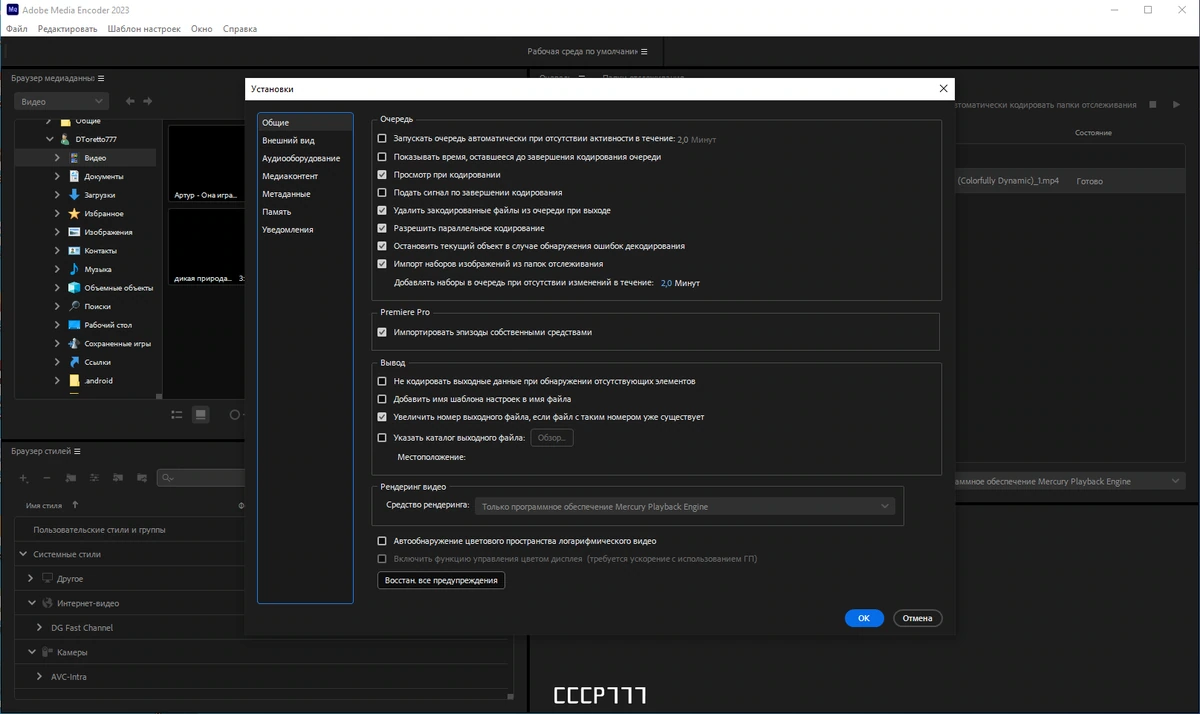Screen dimensions: 1200x714
Task: Enable Запускать очередь автоматически checkbox
Action: point(382,139)
